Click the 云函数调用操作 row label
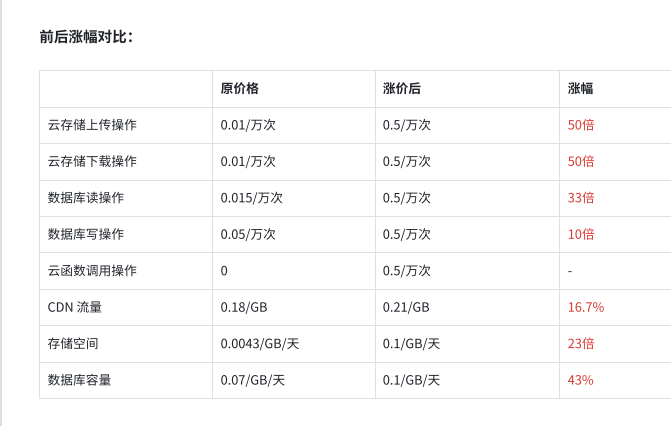Screen dimensions: 671x426 [92, 271]
